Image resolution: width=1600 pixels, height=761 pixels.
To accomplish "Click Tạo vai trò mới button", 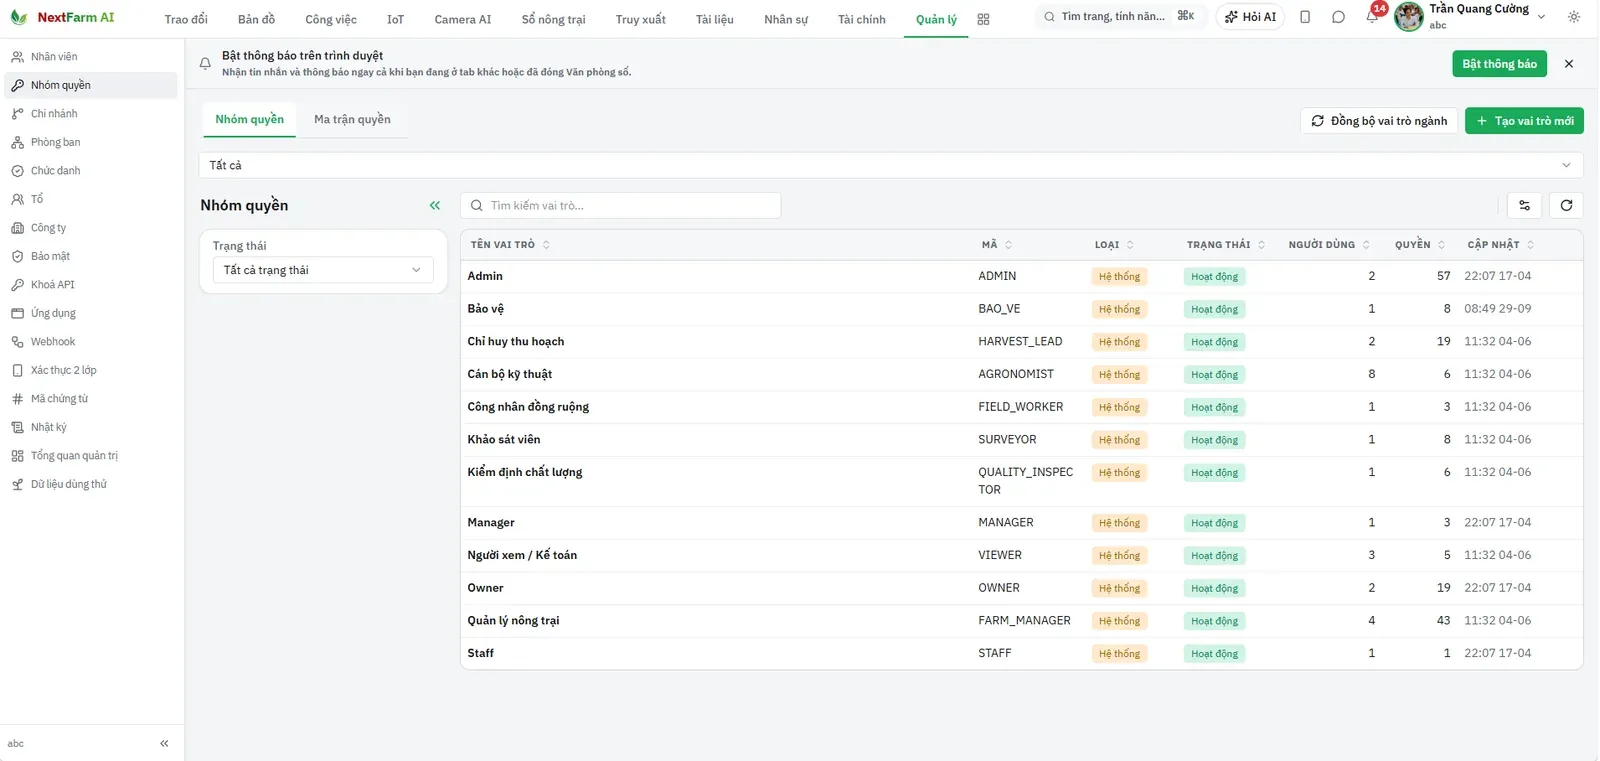I will [1524, 121].
